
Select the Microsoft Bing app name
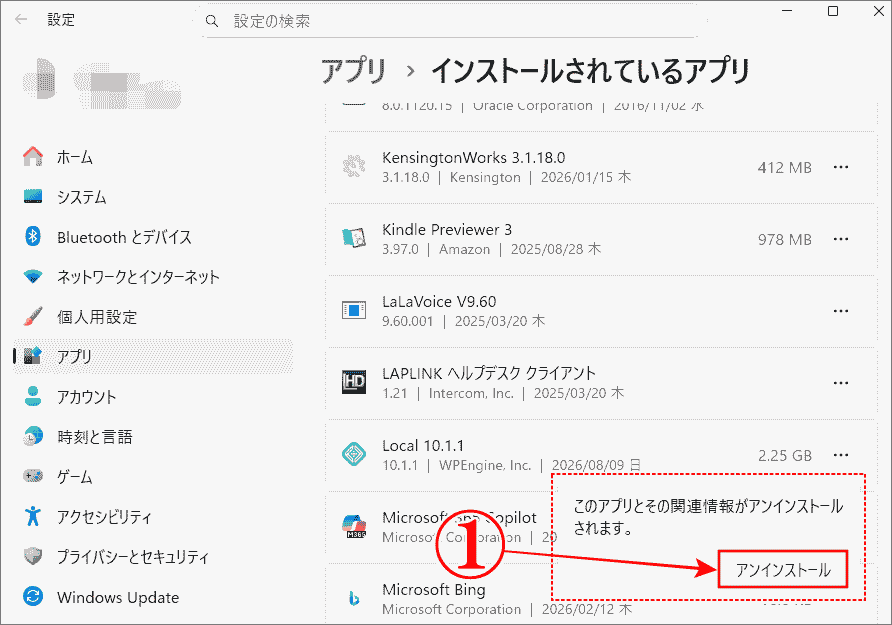click(x=433, y=590)
